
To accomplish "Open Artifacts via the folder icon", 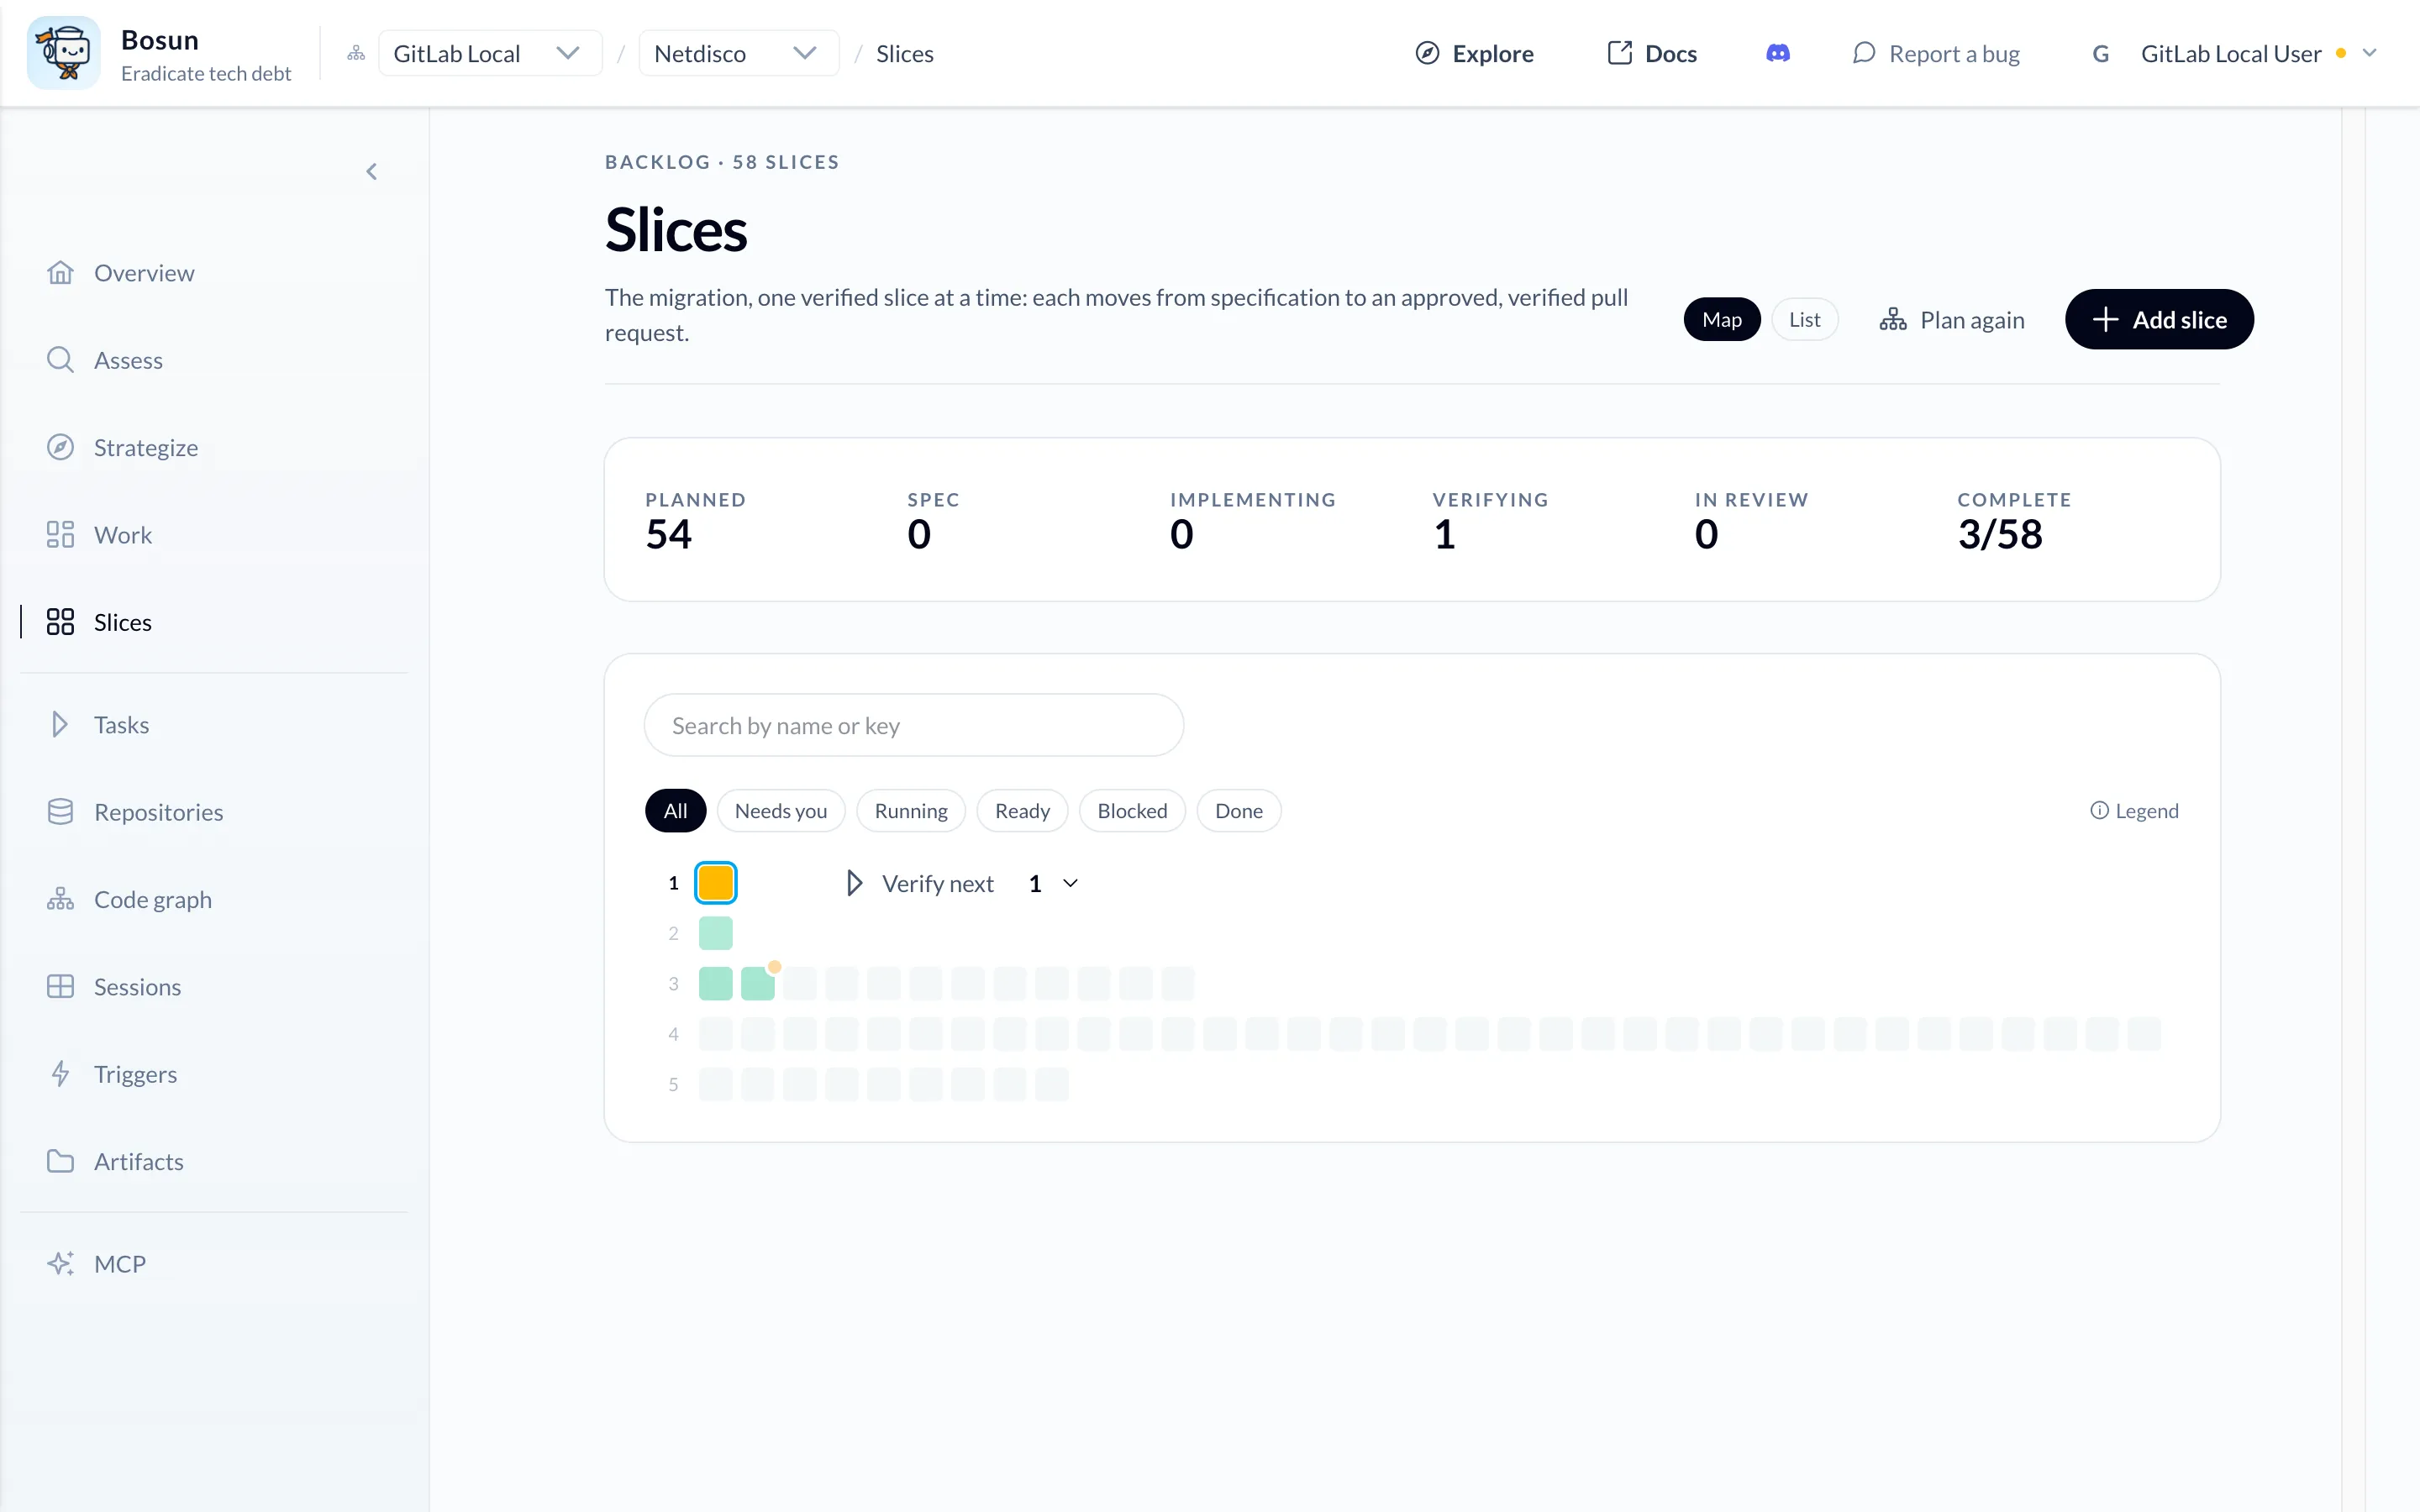I will coord(60,1161).
